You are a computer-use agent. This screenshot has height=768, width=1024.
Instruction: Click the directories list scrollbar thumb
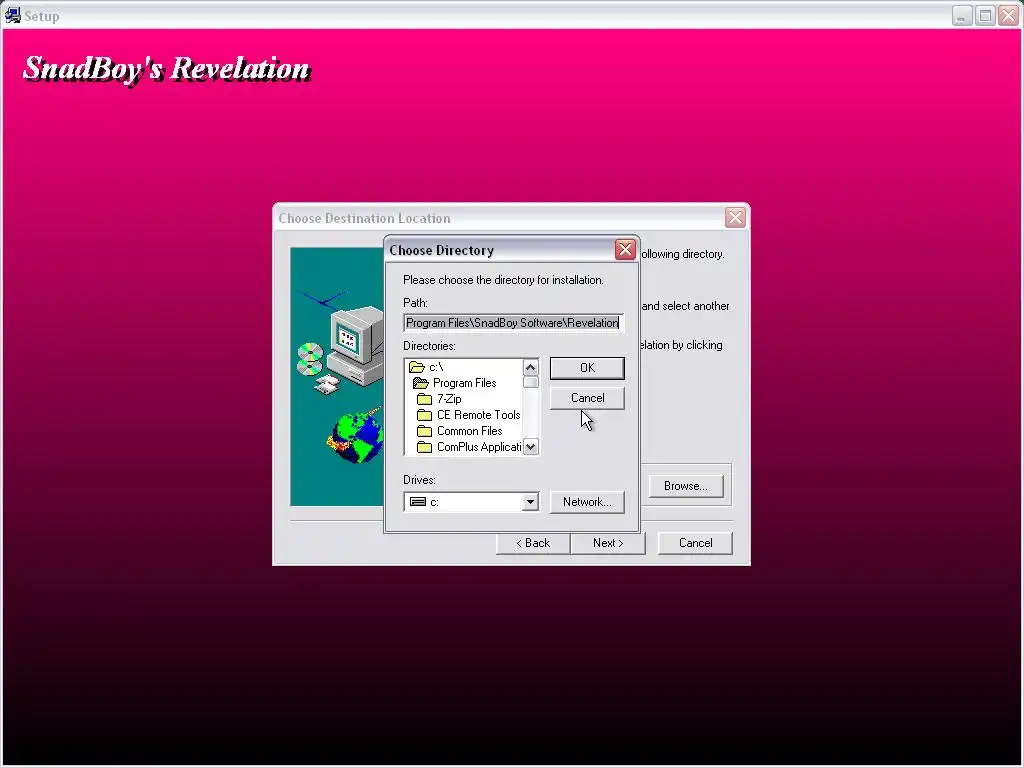[530, 382]
